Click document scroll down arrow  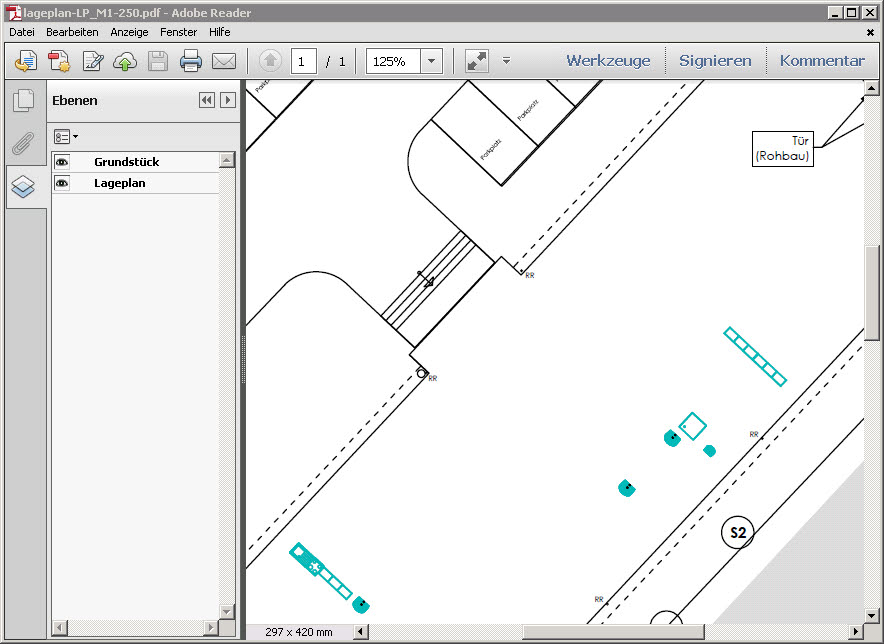872,616
